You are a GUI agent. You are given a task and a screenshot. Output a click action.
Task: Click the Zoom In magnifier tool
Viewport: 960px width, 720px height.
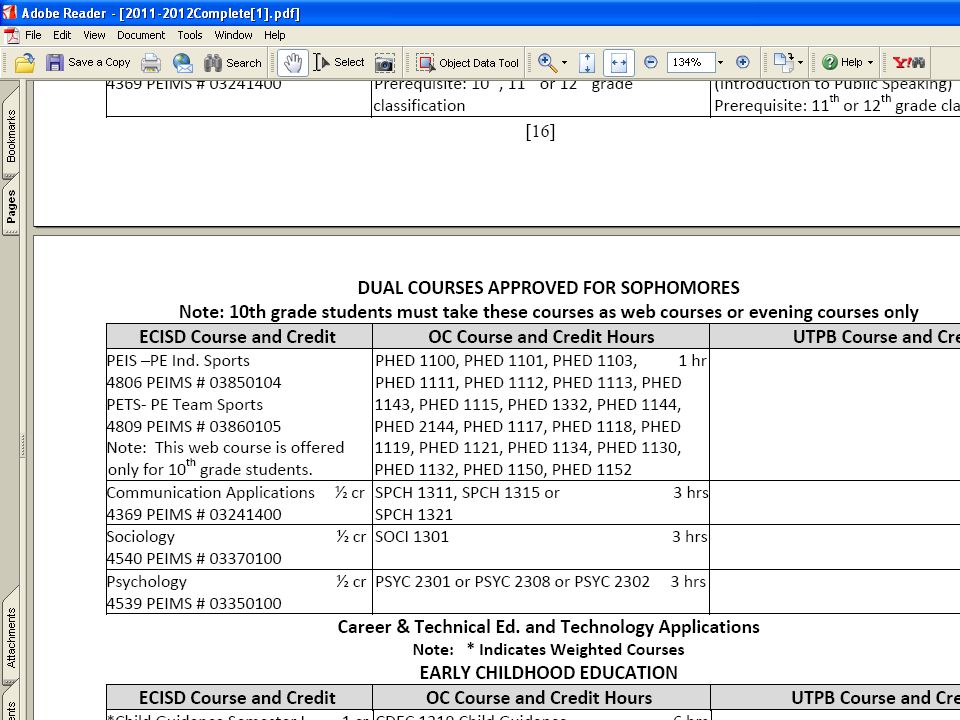tap(547, 62)
